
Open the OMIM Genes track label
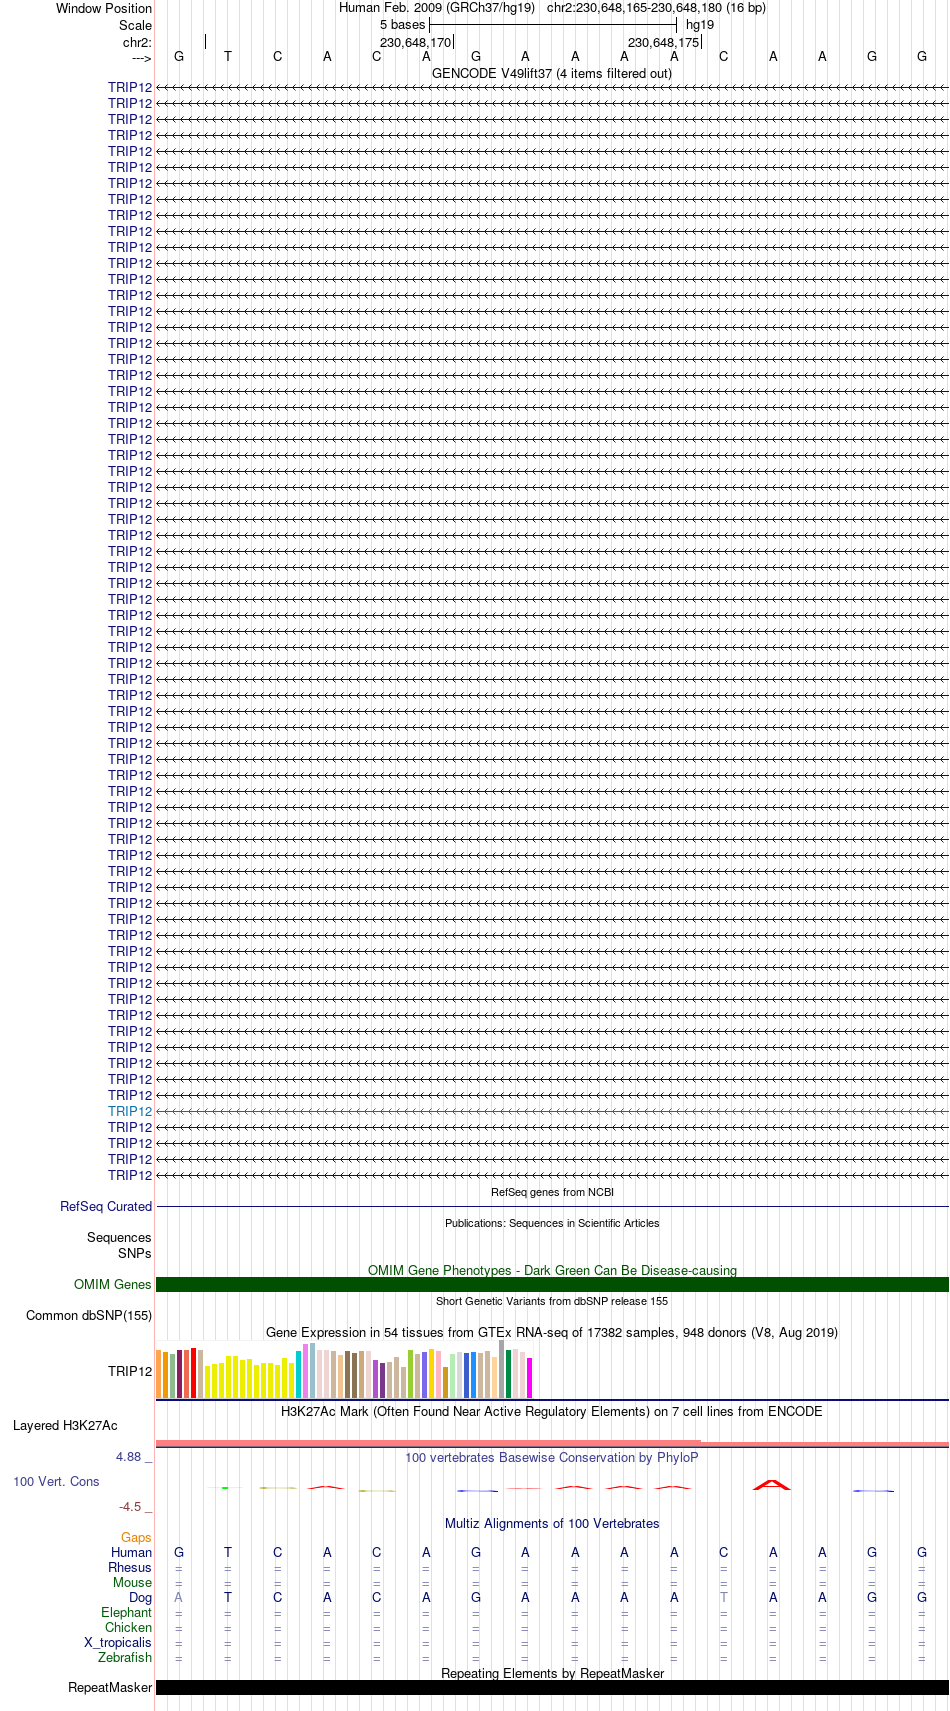pos(113,1284)
